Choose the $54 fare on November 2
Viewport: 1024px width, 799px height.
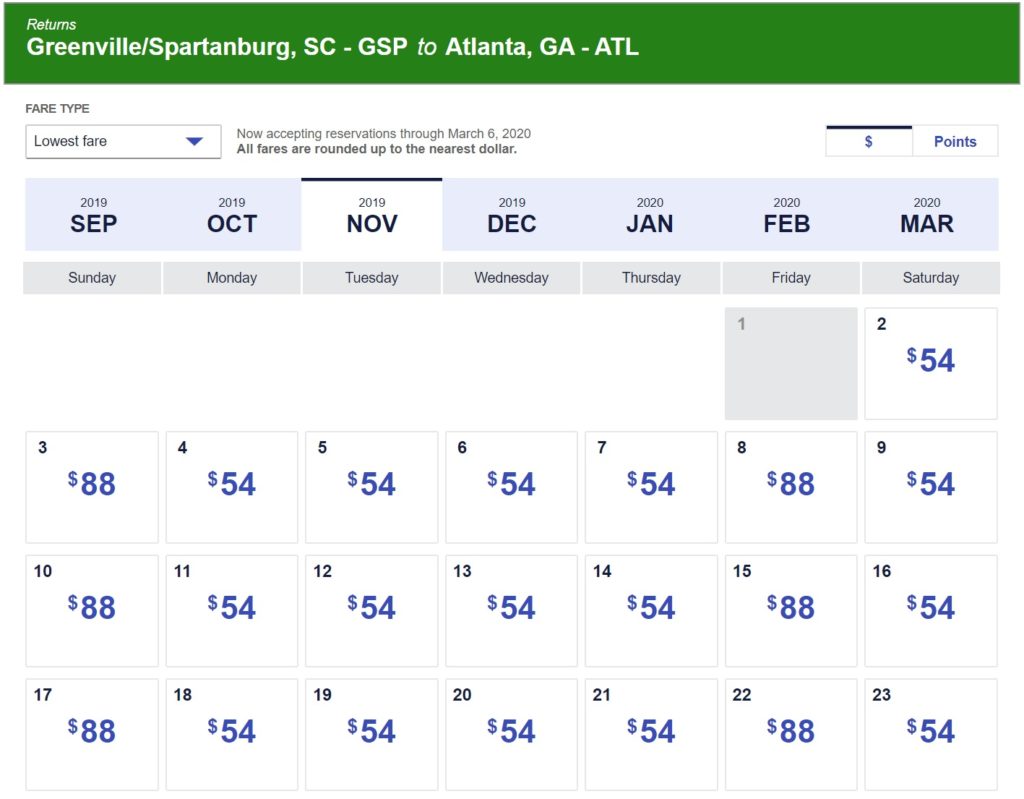931,362
